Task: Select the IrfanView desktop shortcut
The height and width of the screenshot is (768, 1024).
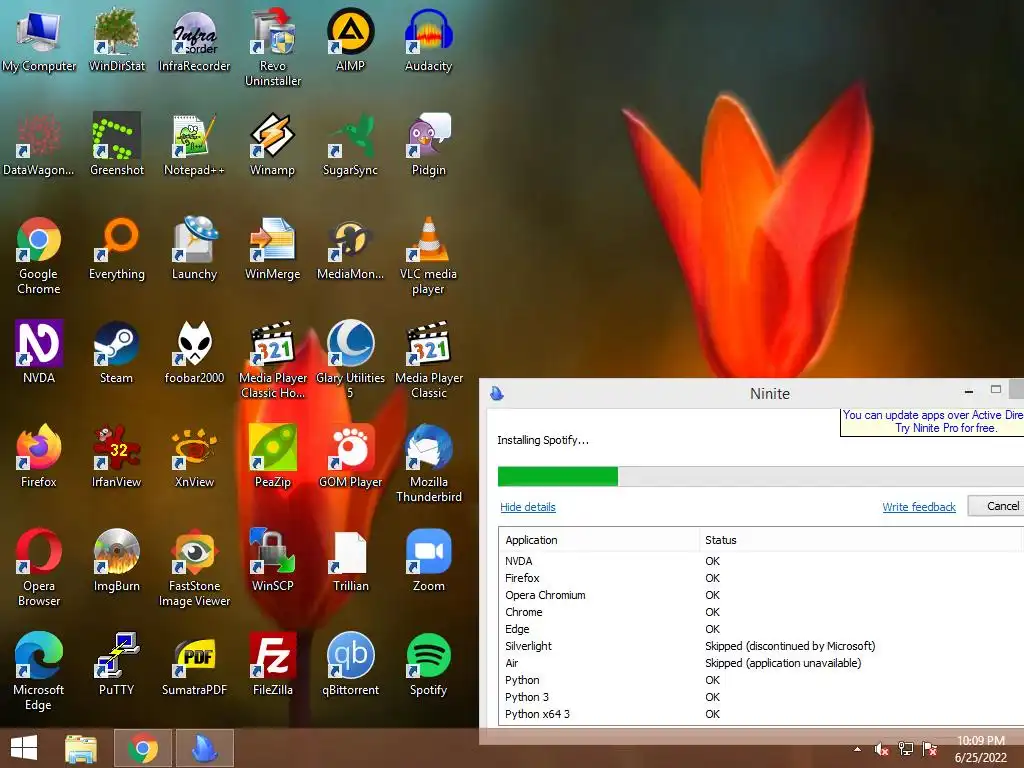Action: pos(116,456)
